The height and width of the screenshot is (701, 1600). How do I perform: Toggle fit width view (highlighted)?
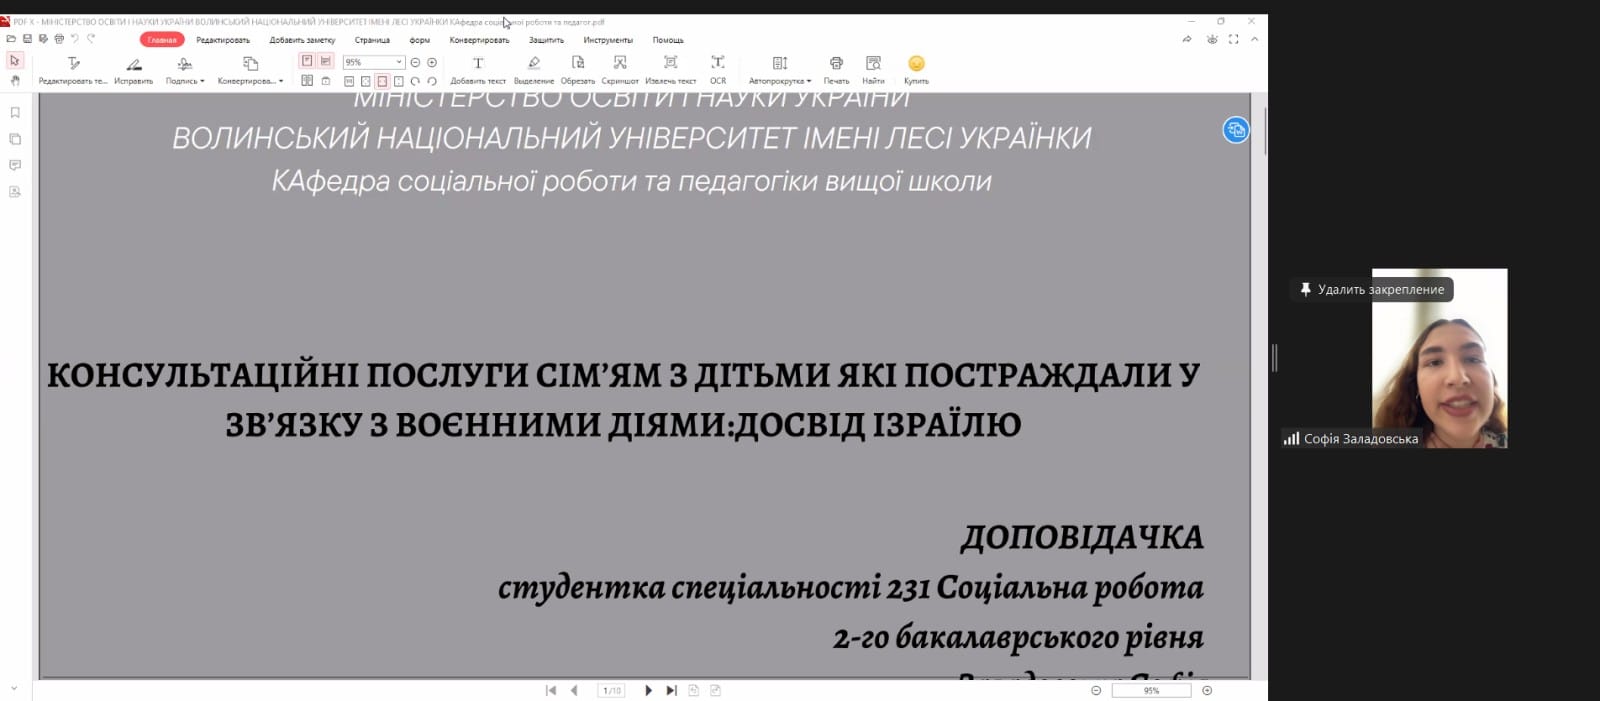tap(382, 81)
